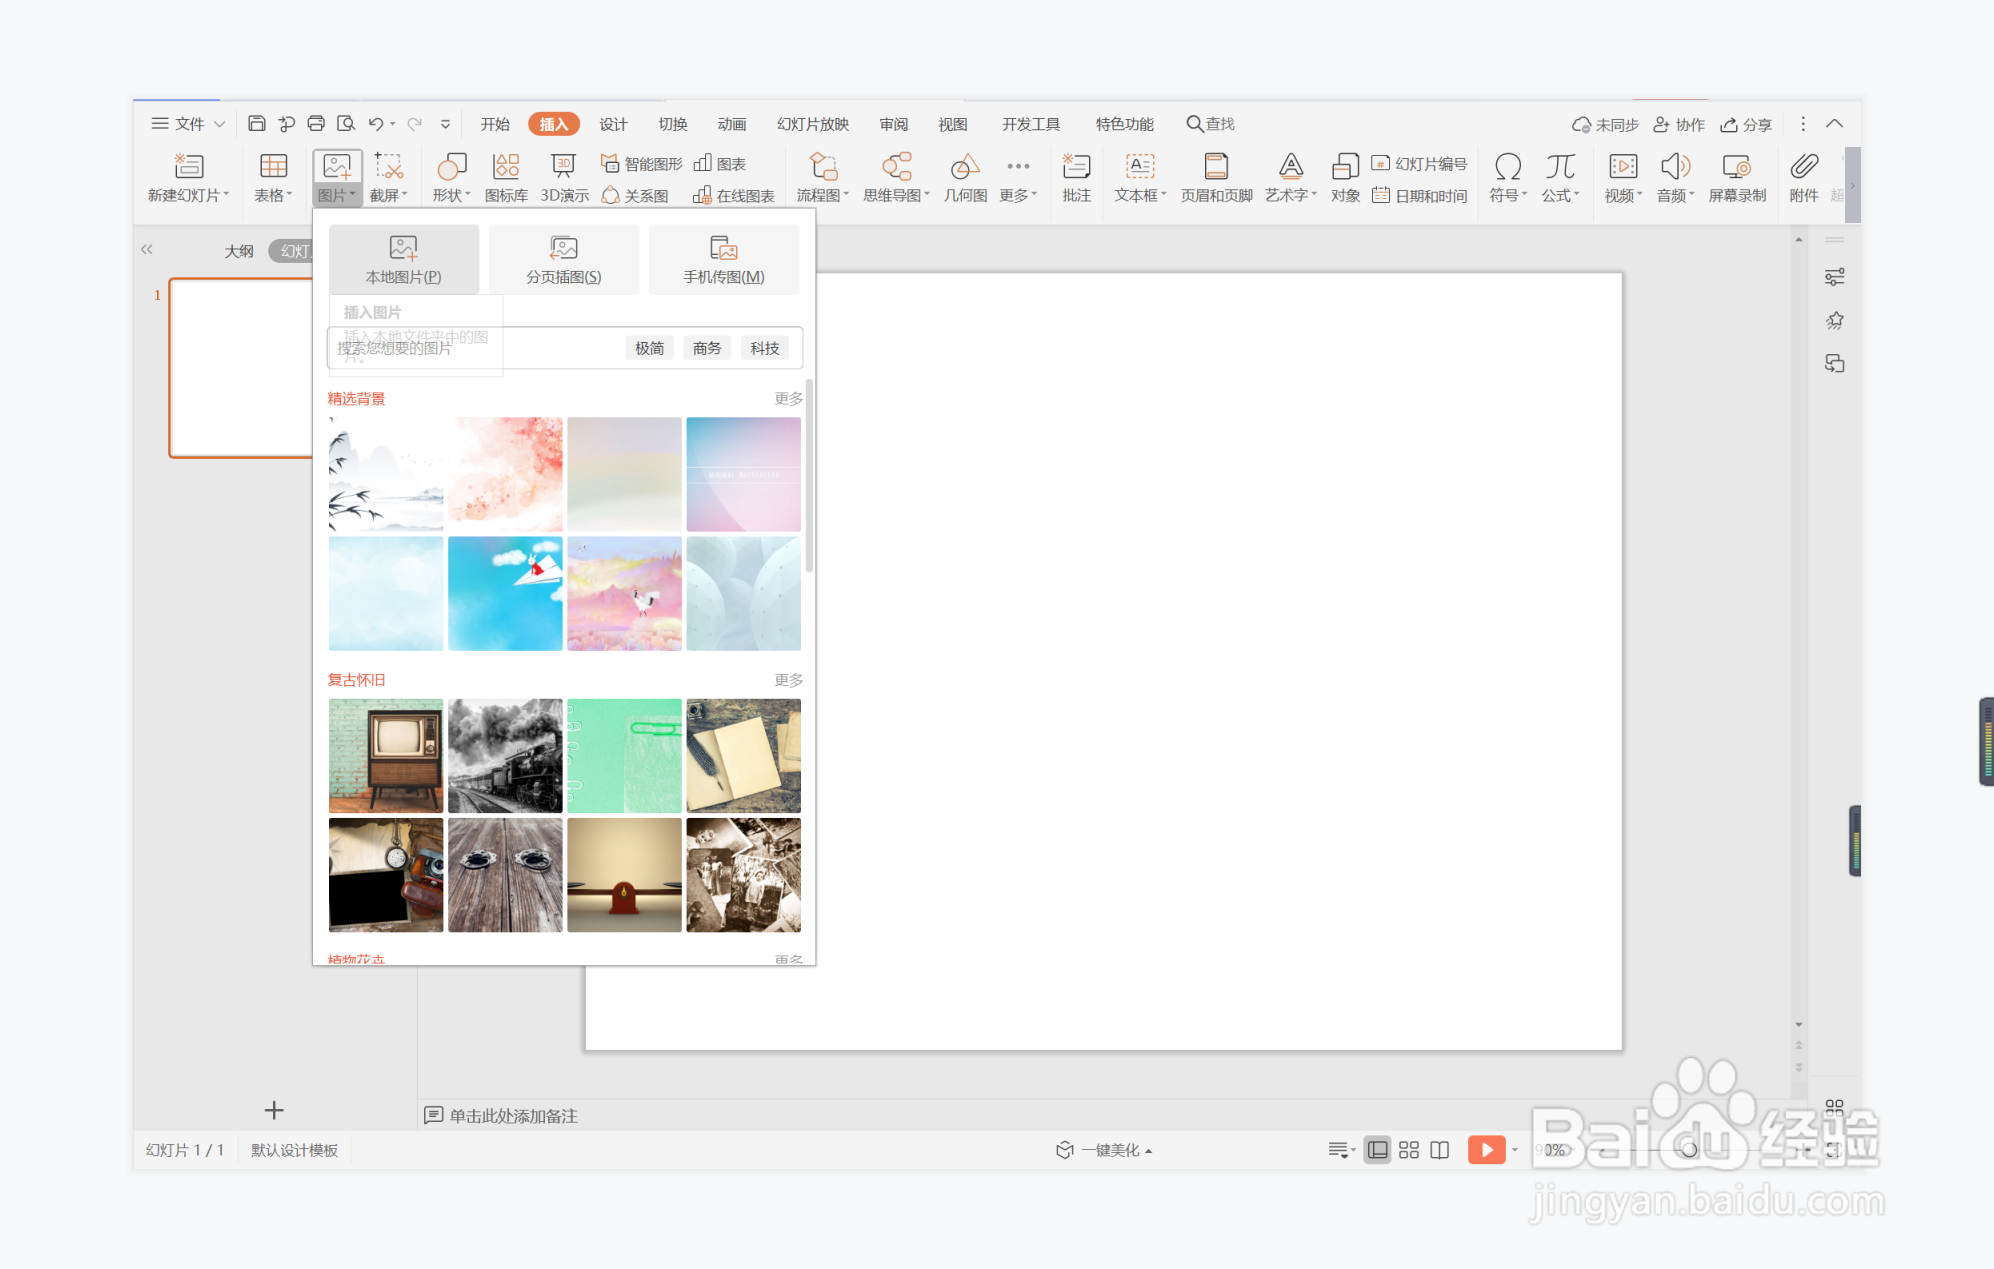This screenshot has height=1269, width=1994.
Task: Open the Design (设计) tab
Action: click(613, 124)
